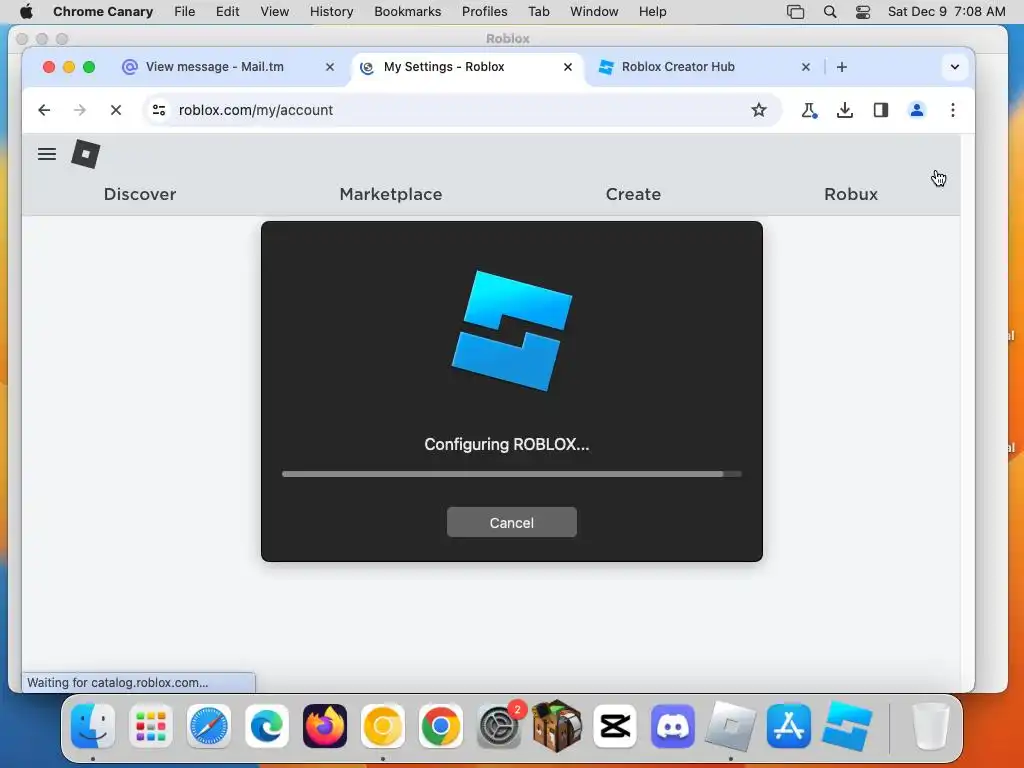Image resolution: width=1024 pixels, height=768 pixels.
Task: Stop loading the page
Action: (x=116, y=110)
